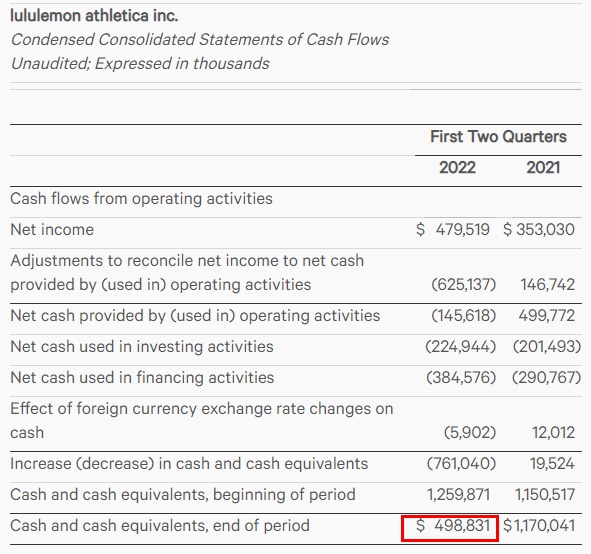591x554 pixels.
Task: Click Condensed Consolidated Statements of Cash Flows subtitle
Action: pos(200,40)
